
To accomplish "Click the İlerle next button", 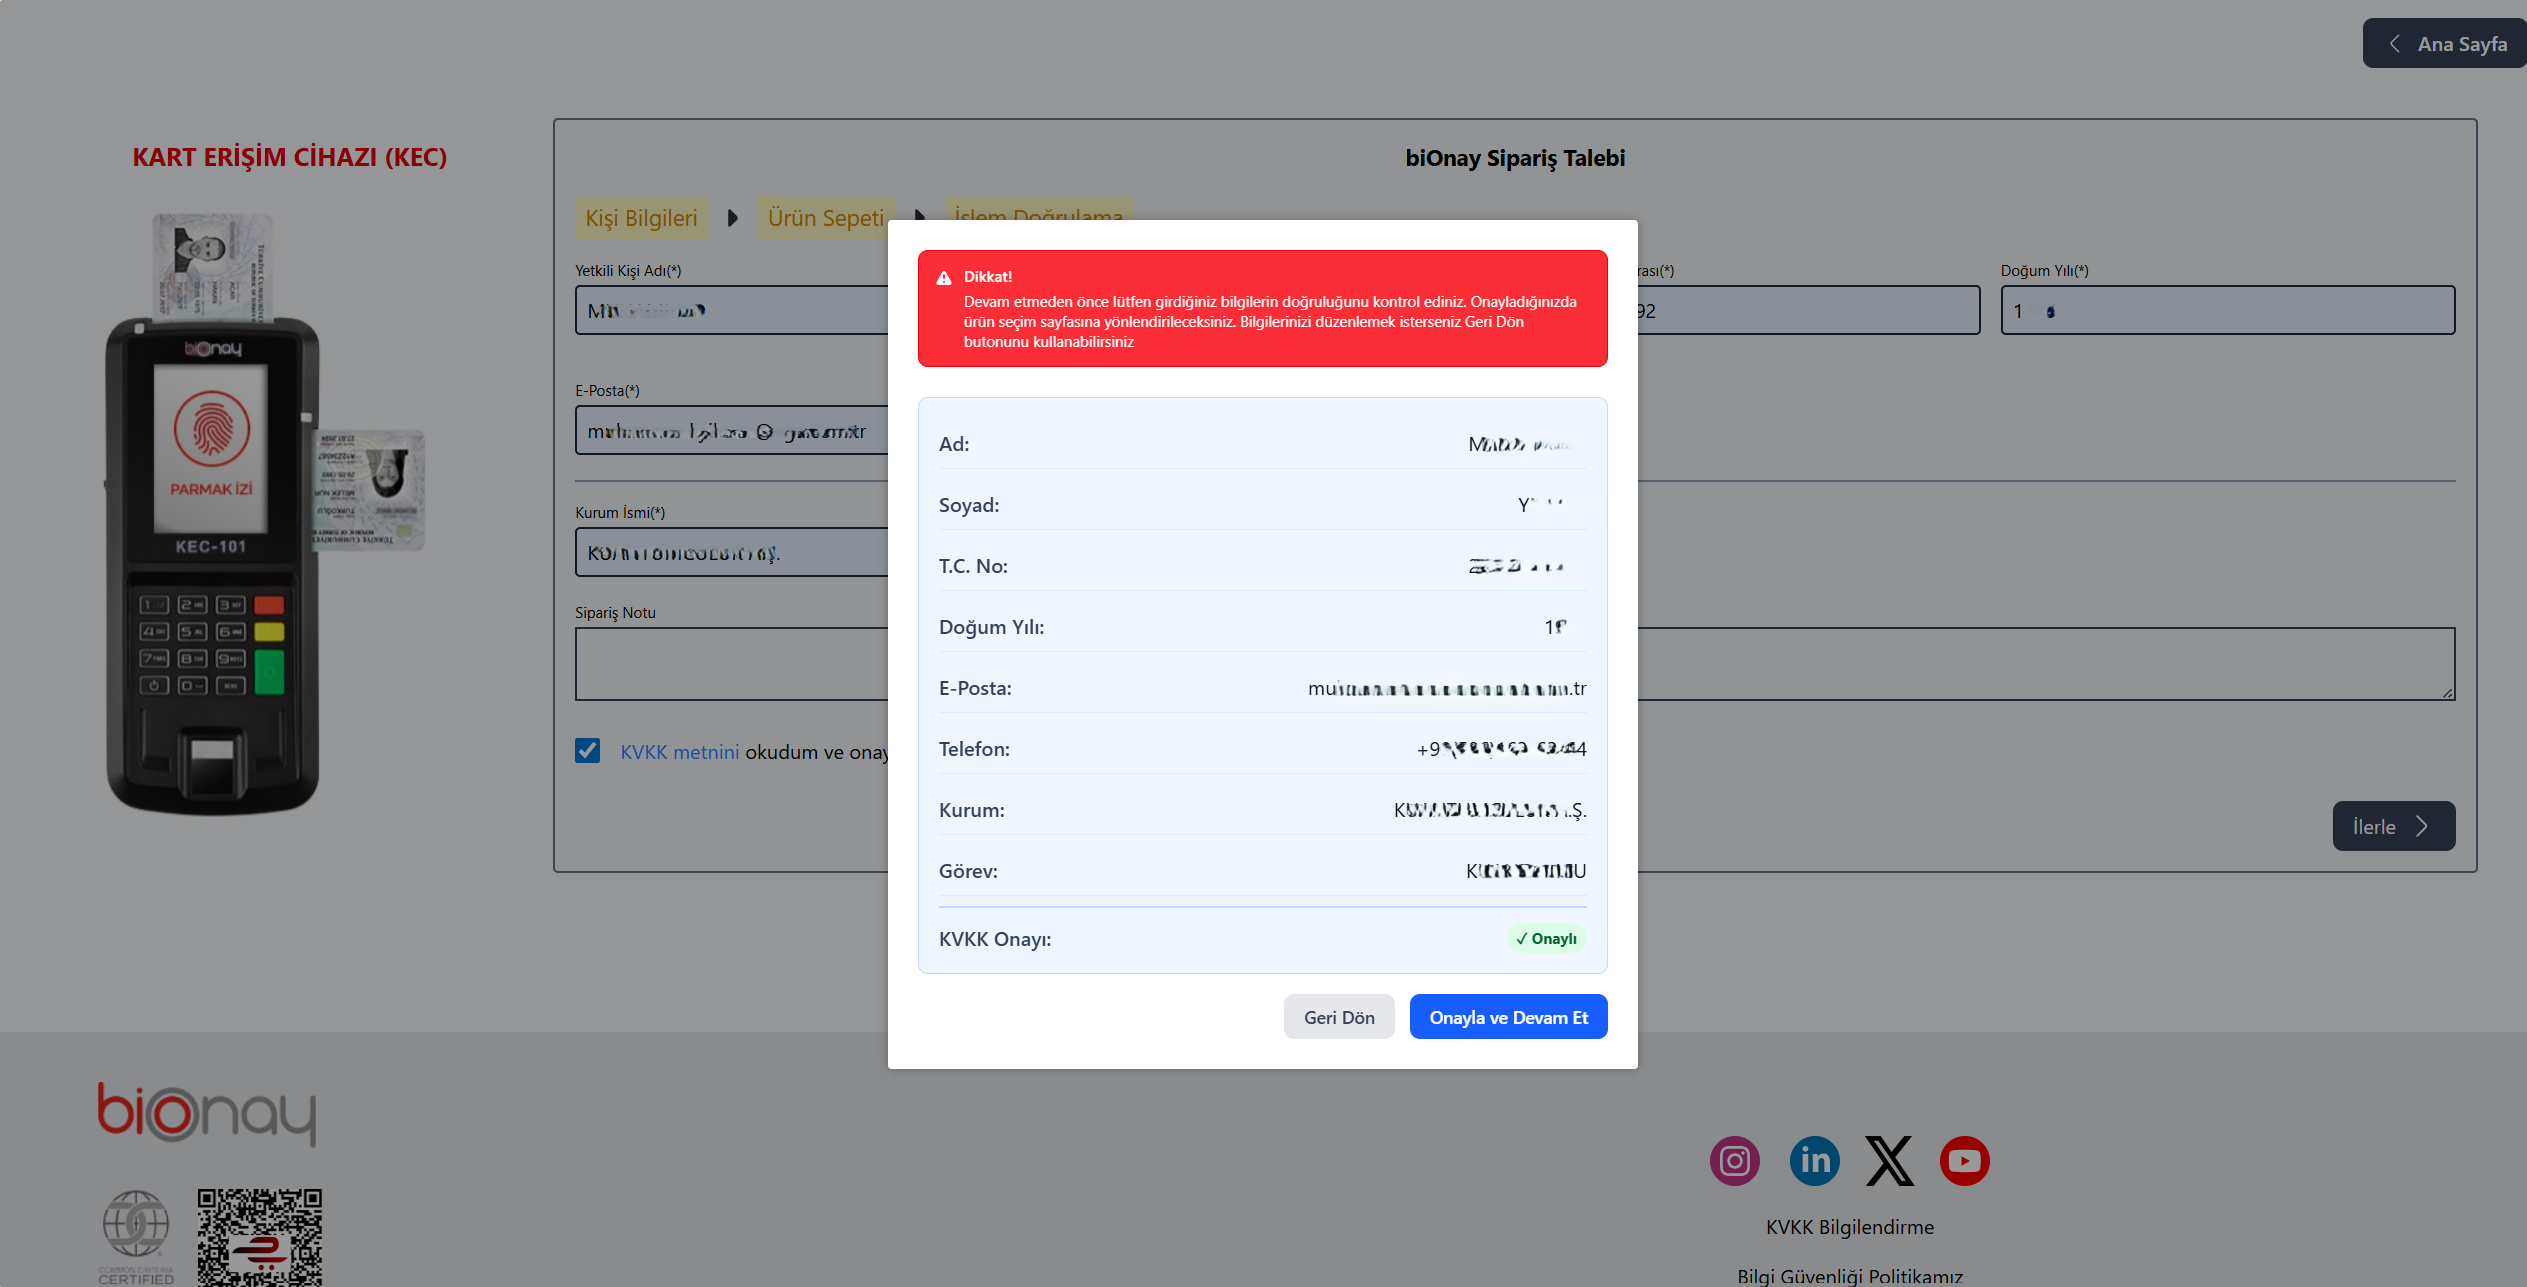I will coord(2393,826).
